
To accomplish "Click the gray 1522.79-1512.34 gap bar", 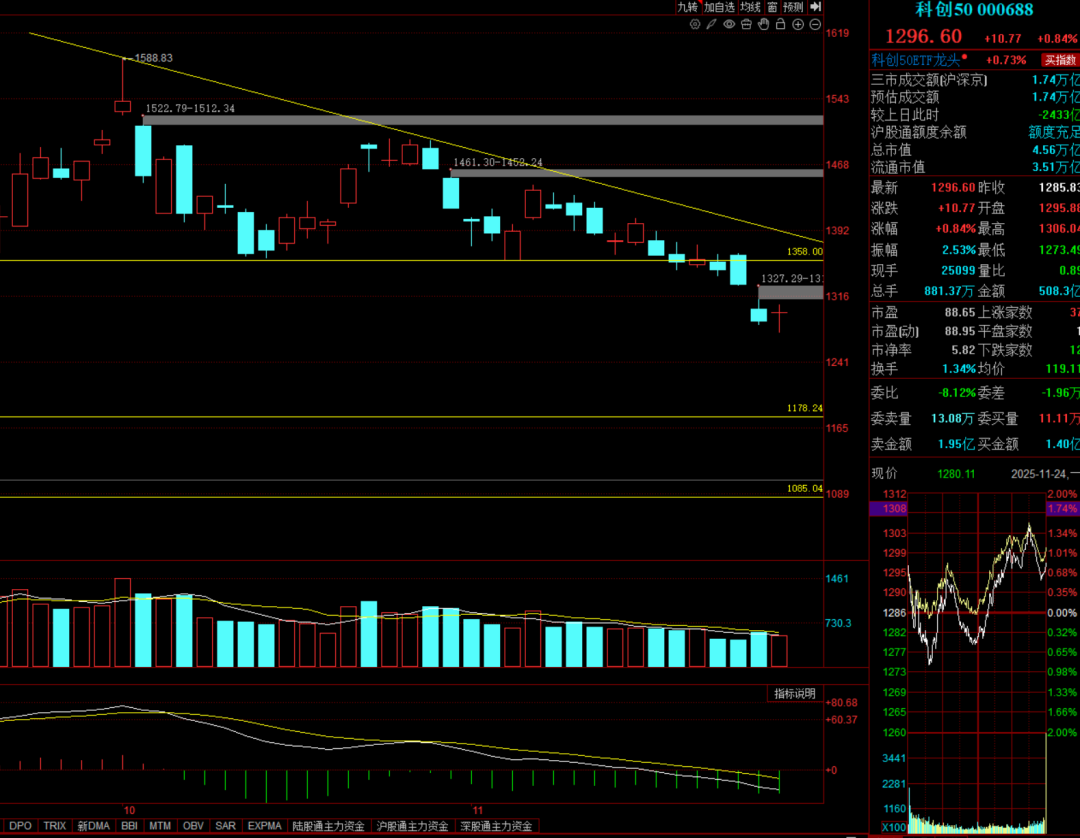I will (480, 120).
